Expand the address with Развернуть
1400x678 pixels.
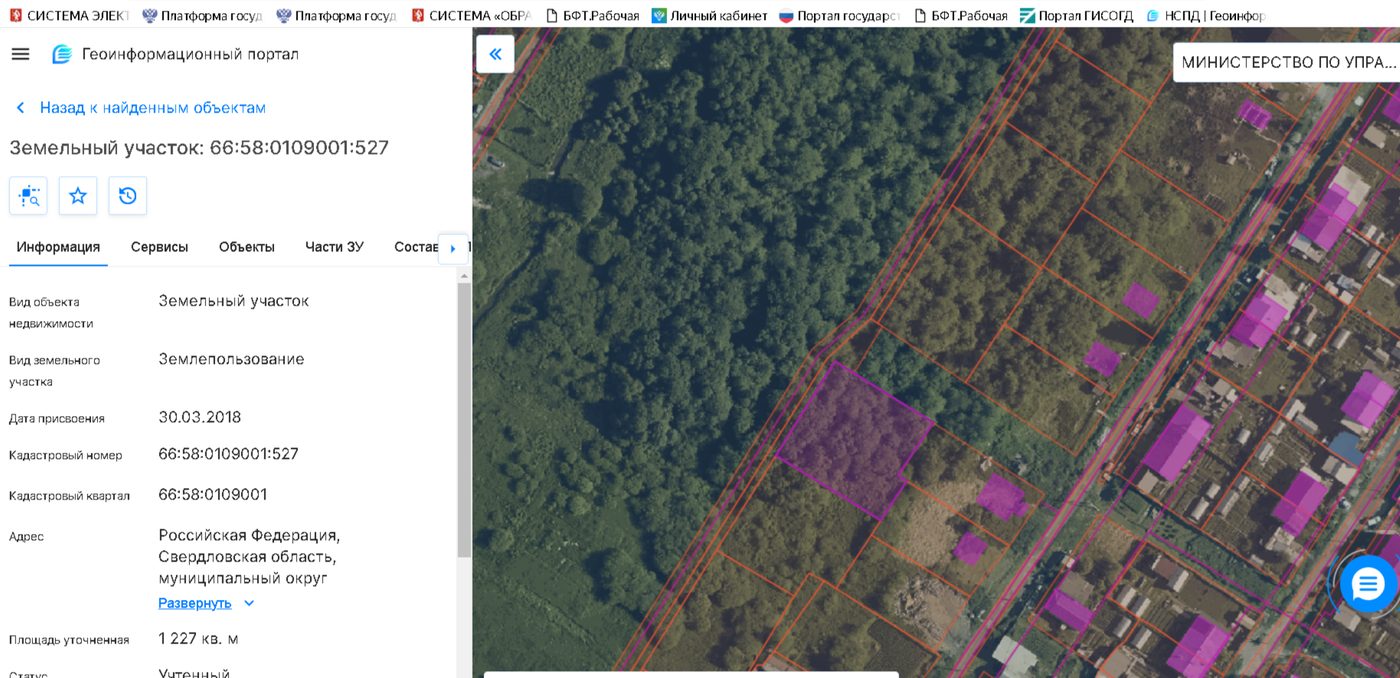click(195, 603)
